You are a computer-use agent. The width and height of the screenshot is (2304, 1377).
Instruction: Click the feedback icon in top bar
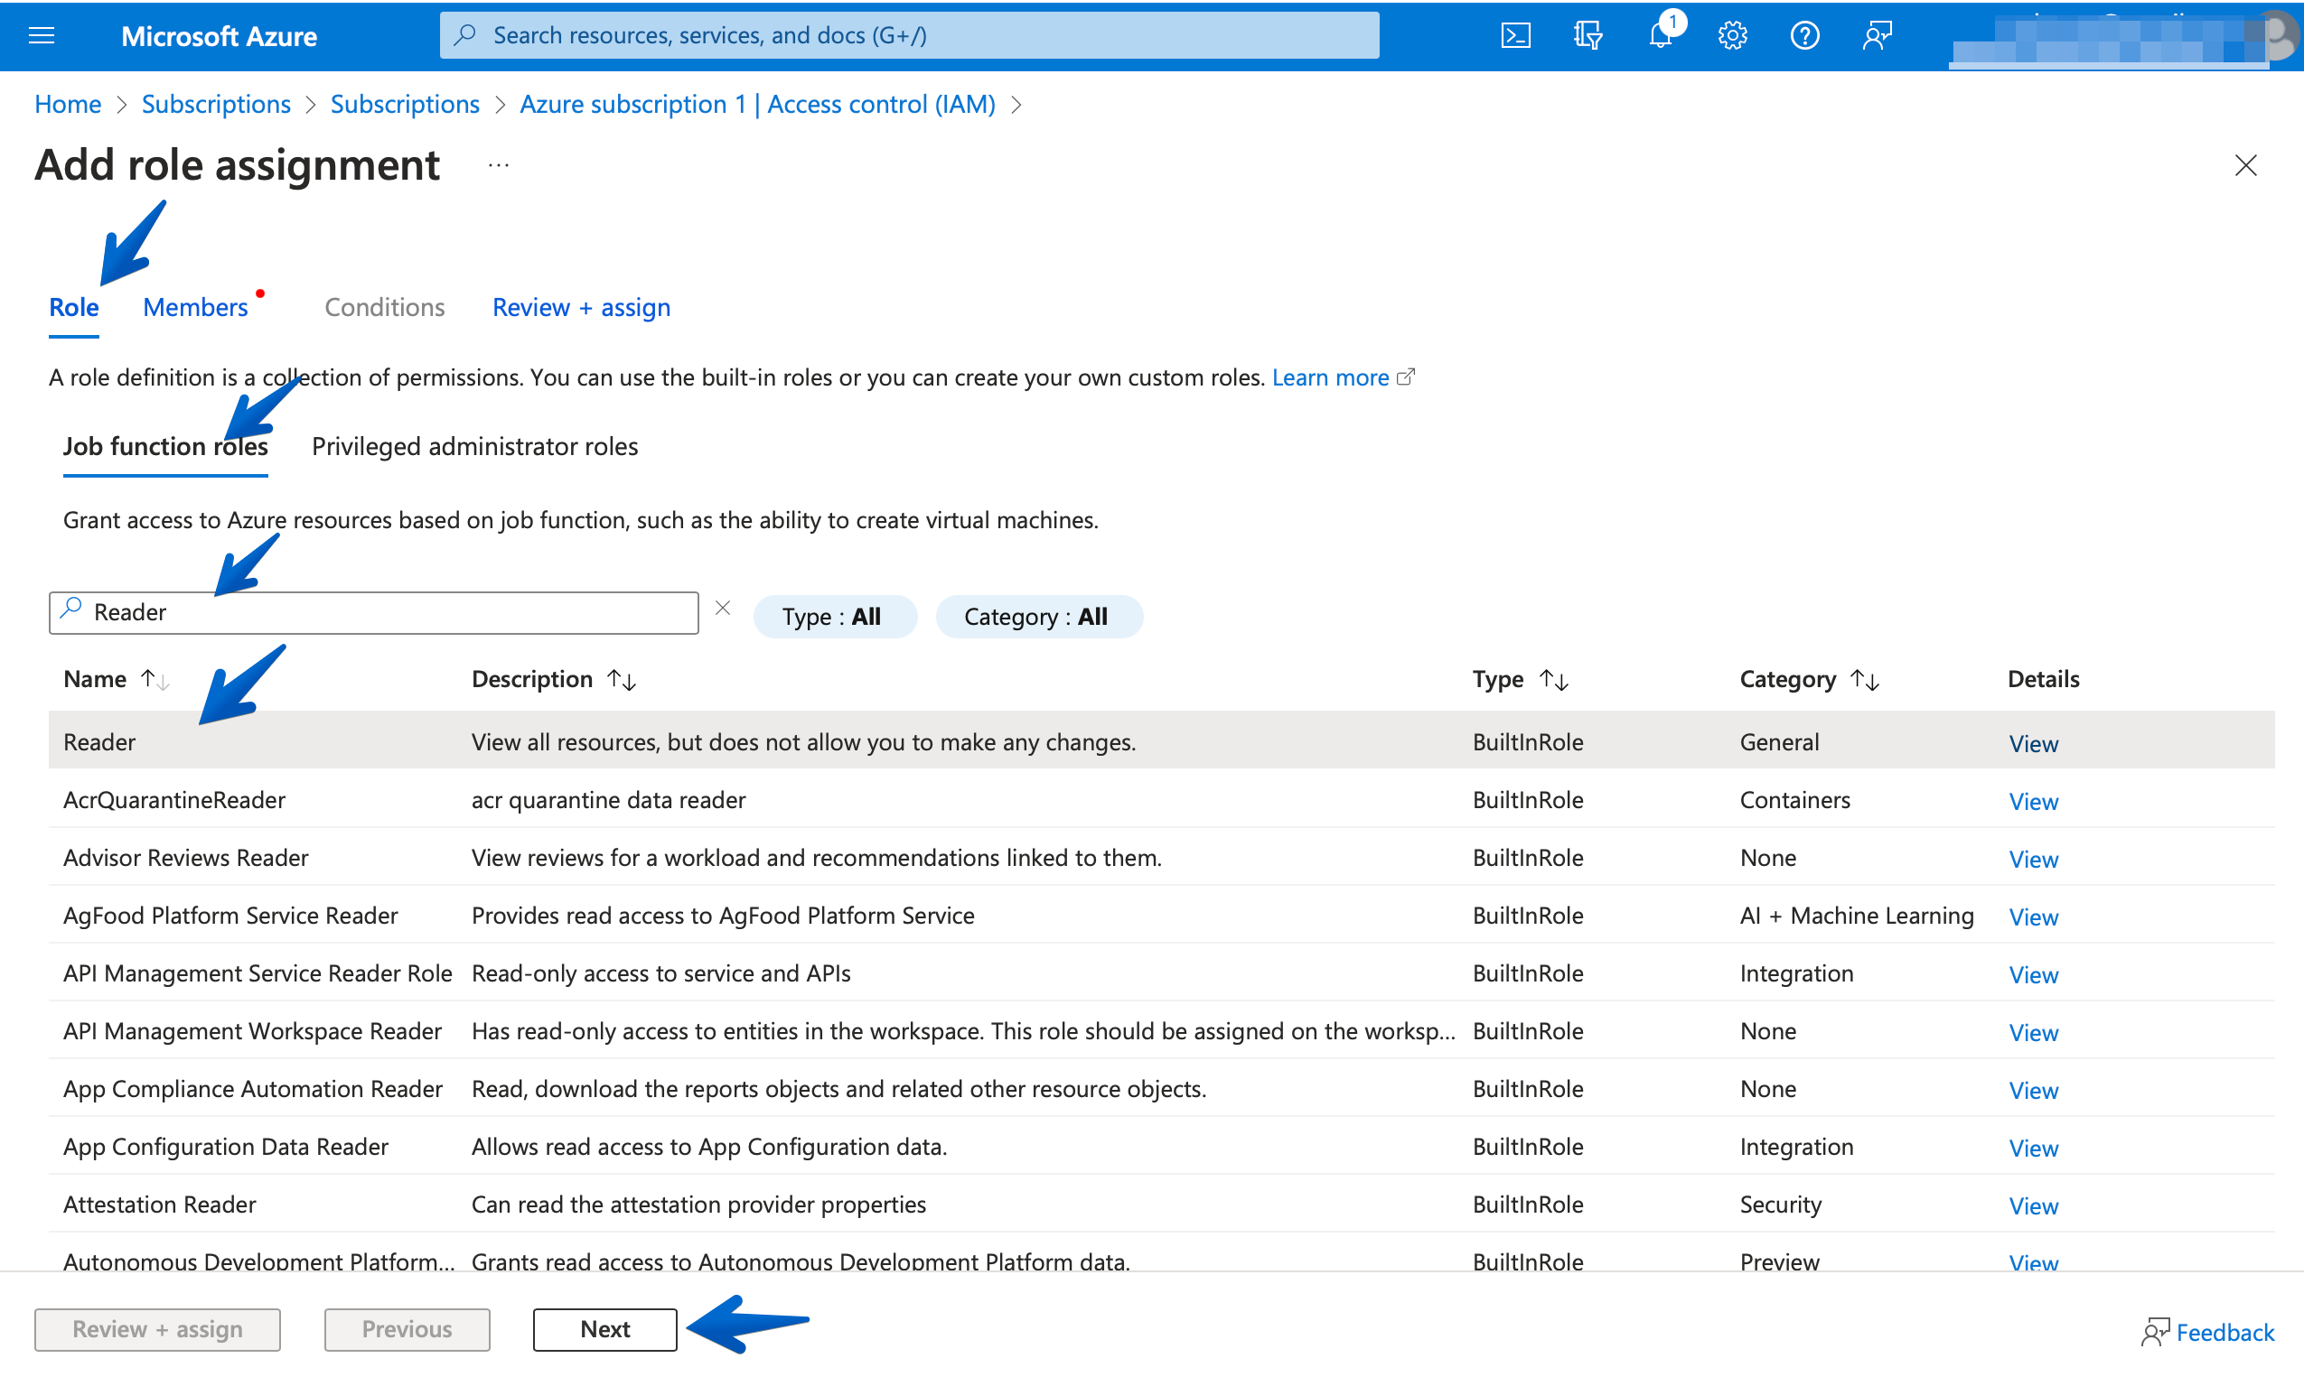(1877, 36)
